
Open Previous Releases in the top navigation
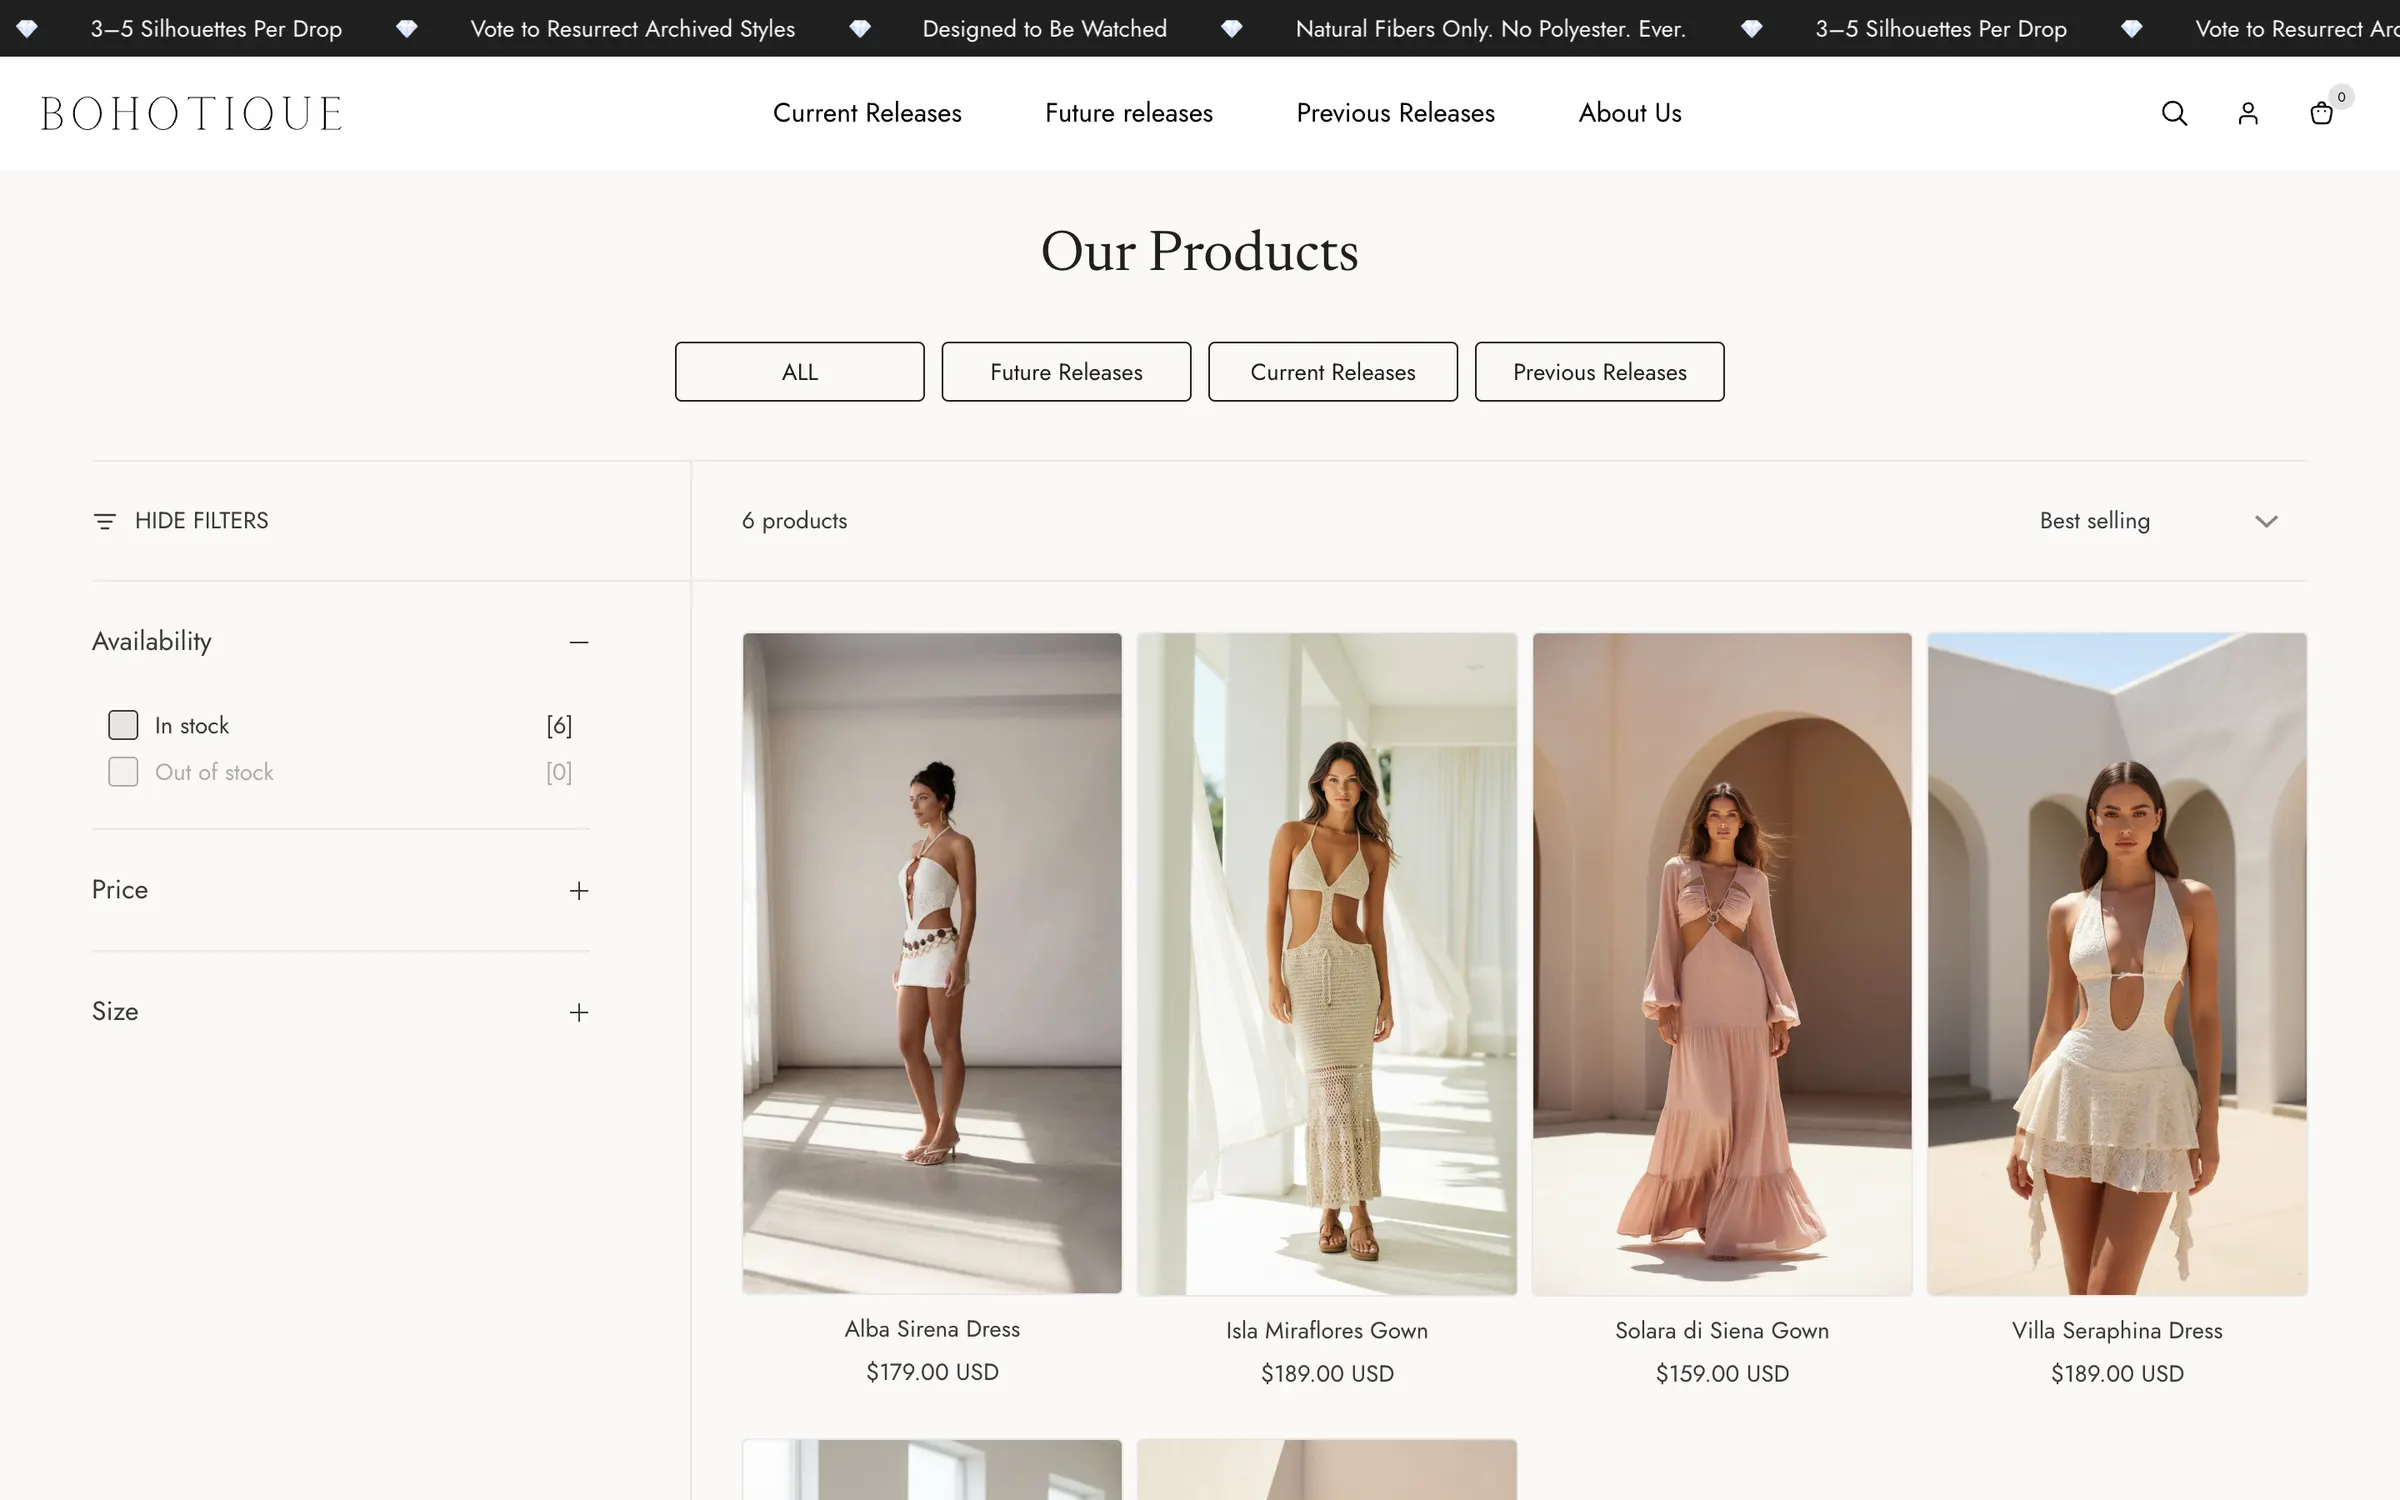tap(1395, 113)
